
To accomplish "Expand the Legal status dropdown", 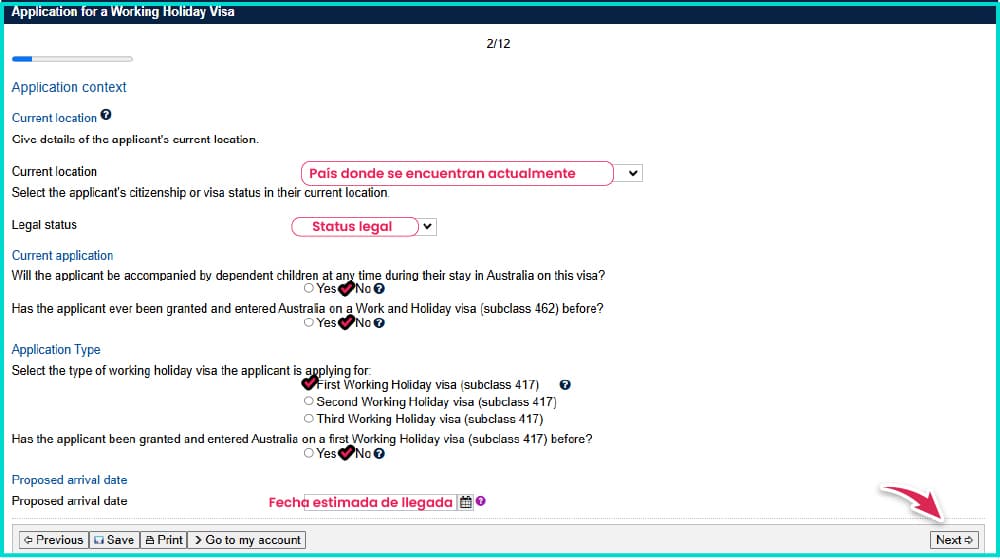I will click(428, 227).
